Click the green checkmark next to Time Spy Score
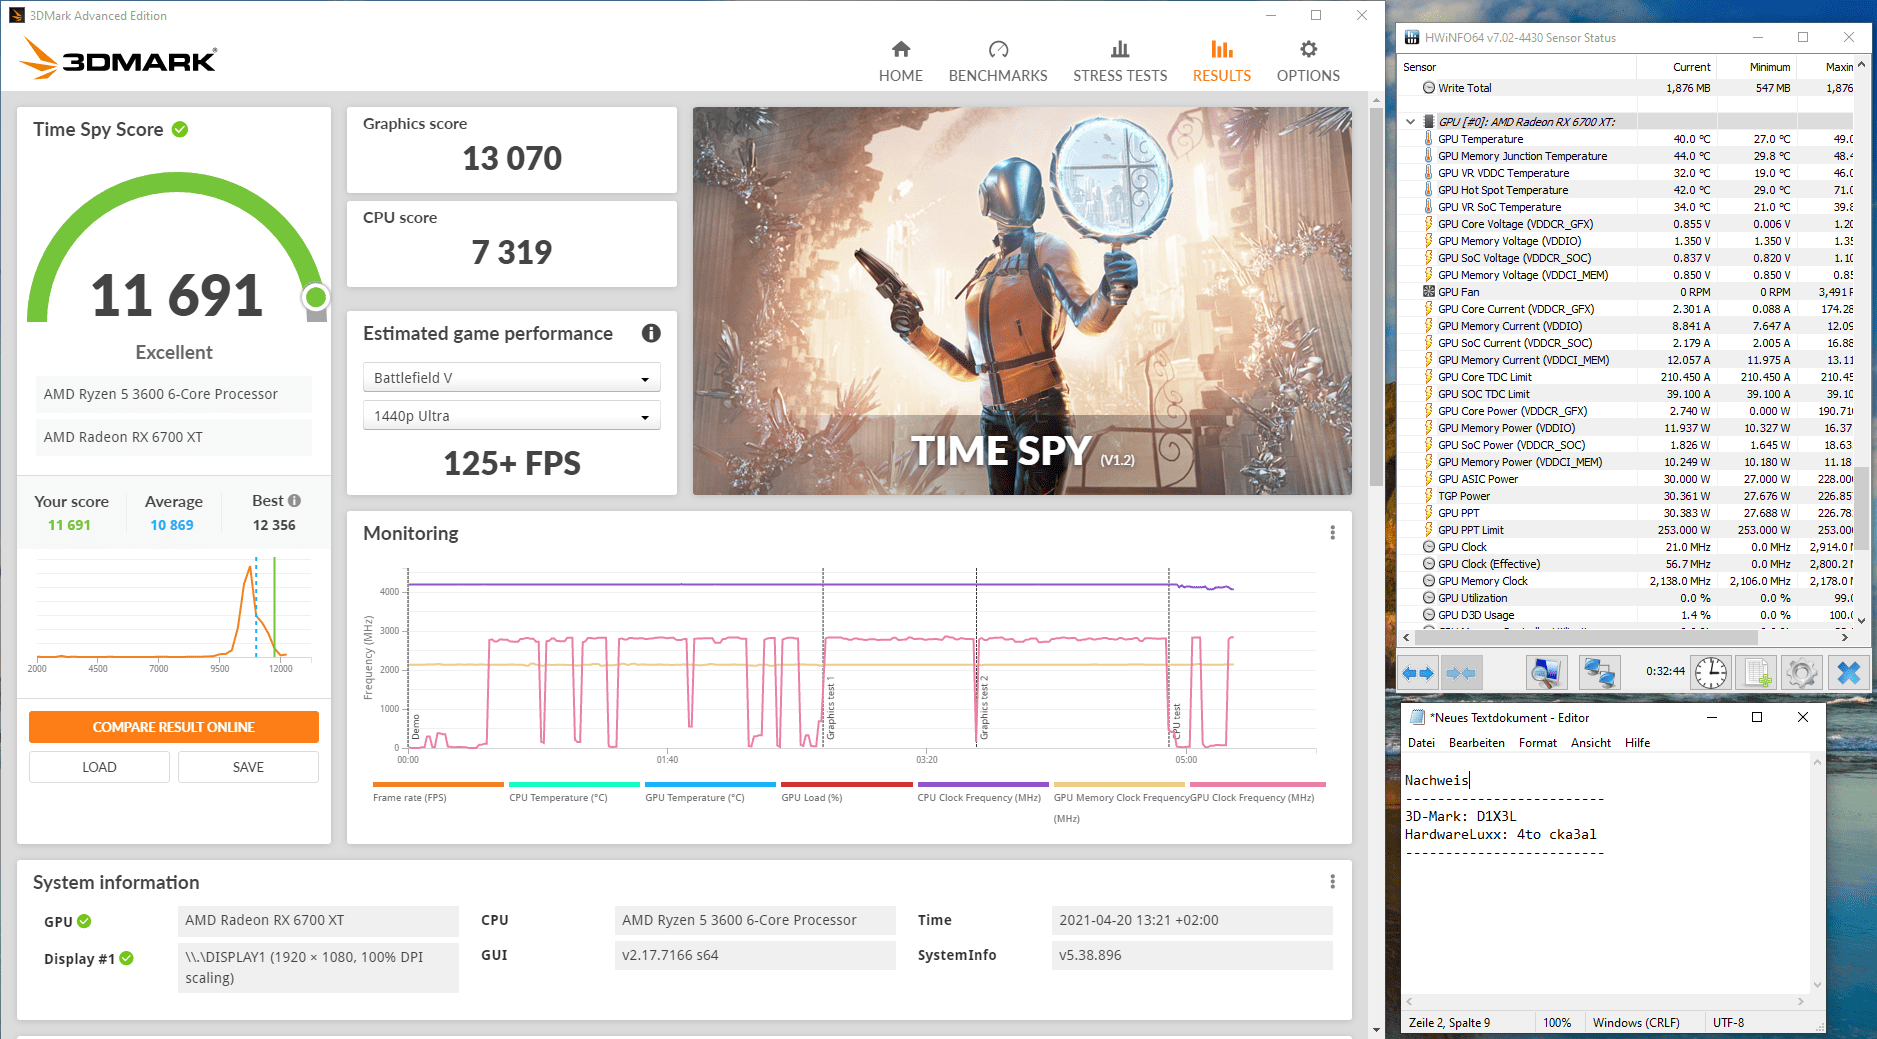1877x1039 pixels. pos(180,129)
